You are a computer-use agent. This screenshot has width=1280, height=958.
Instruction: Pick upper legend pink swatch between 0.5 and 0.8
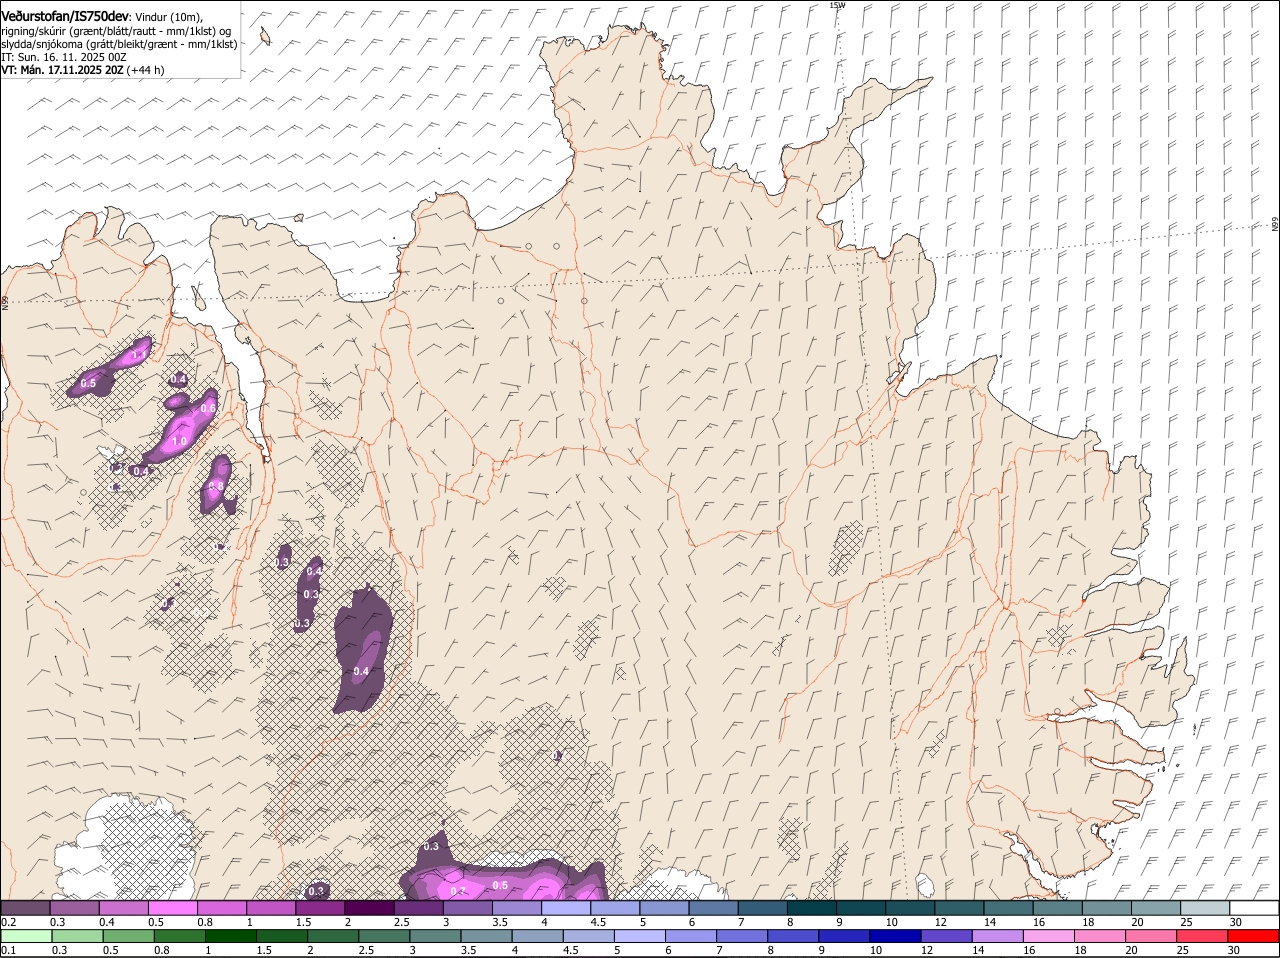coord(172,908)
